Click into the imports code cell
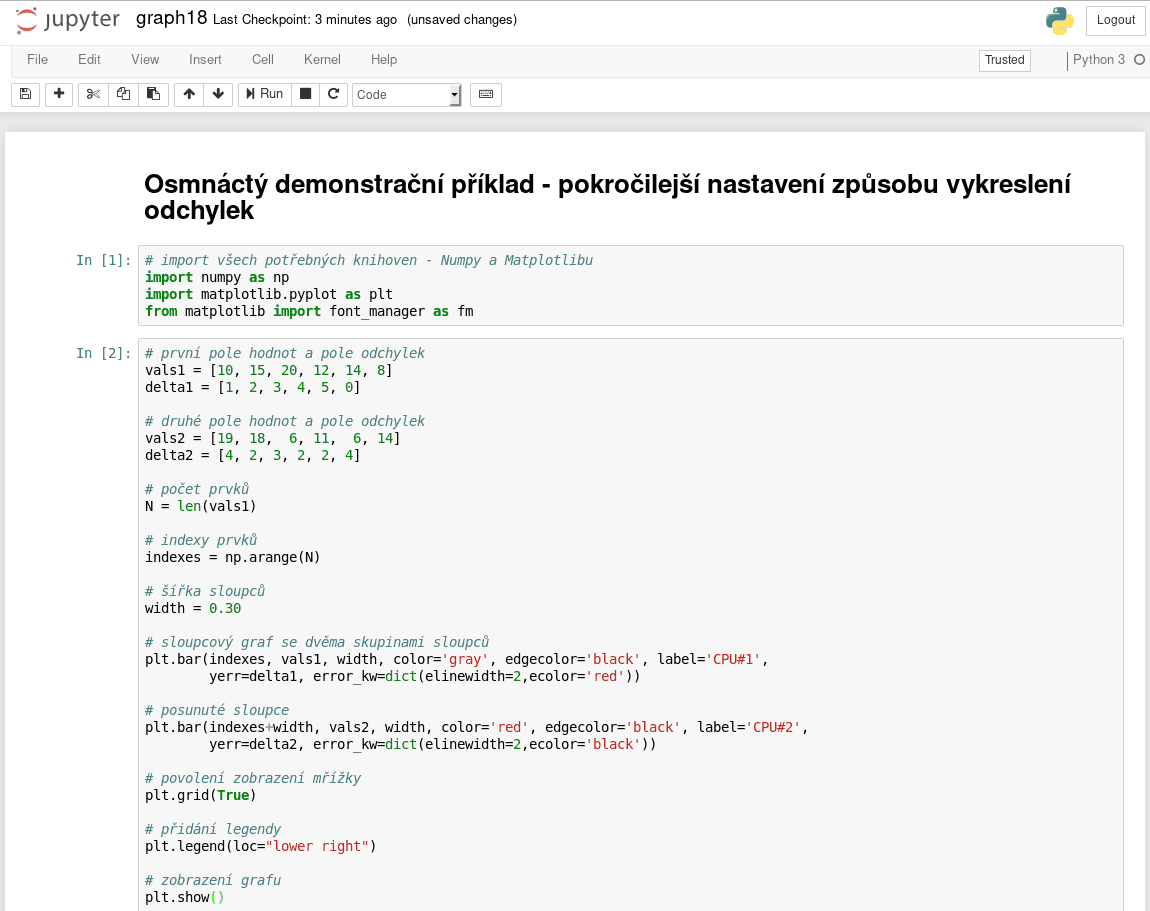 pos(631,285)
